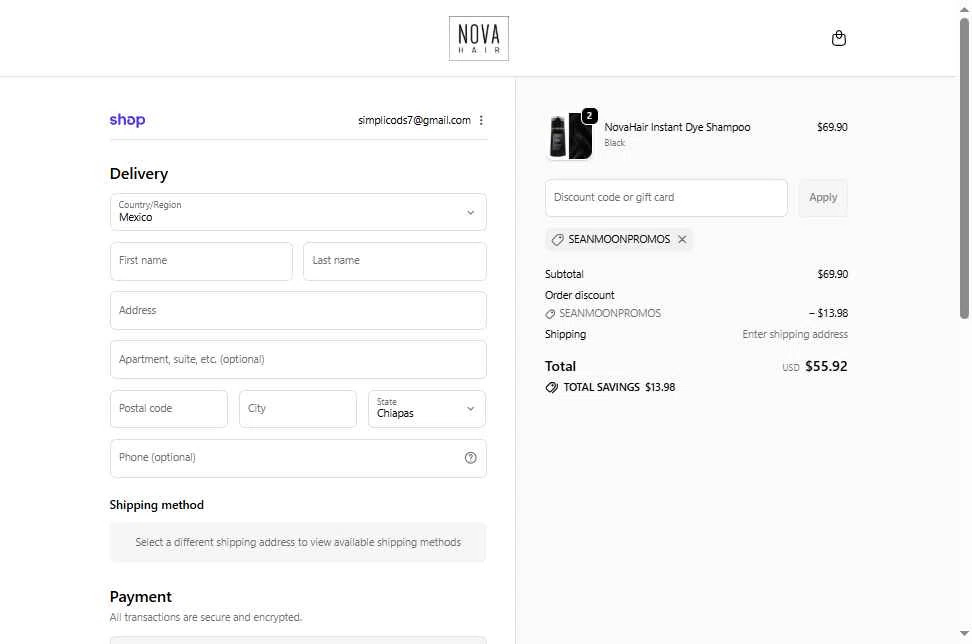Image resolution: width=972 pixels, height=644 pixels.
Task: Click the - $13.98 discount amount
Action: click(x=828, y=314)
